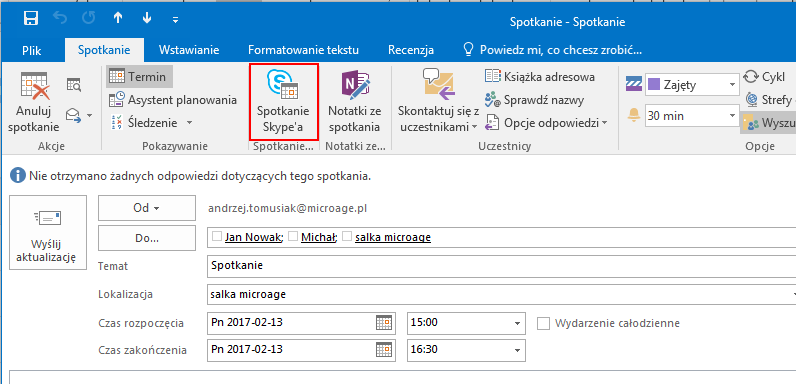The image size is (796, 384).
Task: Switch to the Recenzja tab
Action: coord(411,50)
